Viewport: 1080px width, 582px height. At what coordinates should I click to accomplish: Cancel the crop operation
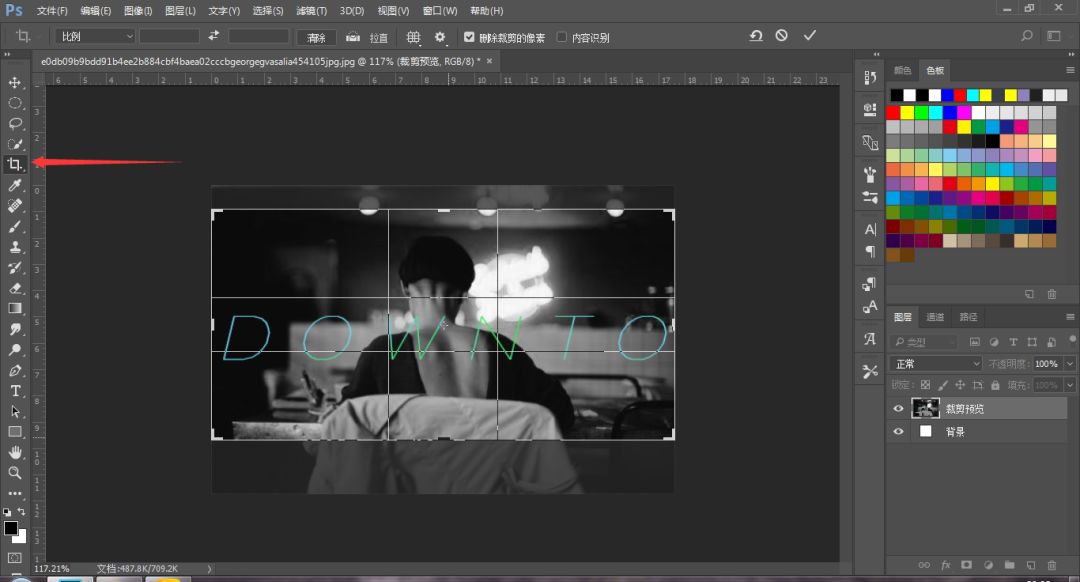click(781, 36)
